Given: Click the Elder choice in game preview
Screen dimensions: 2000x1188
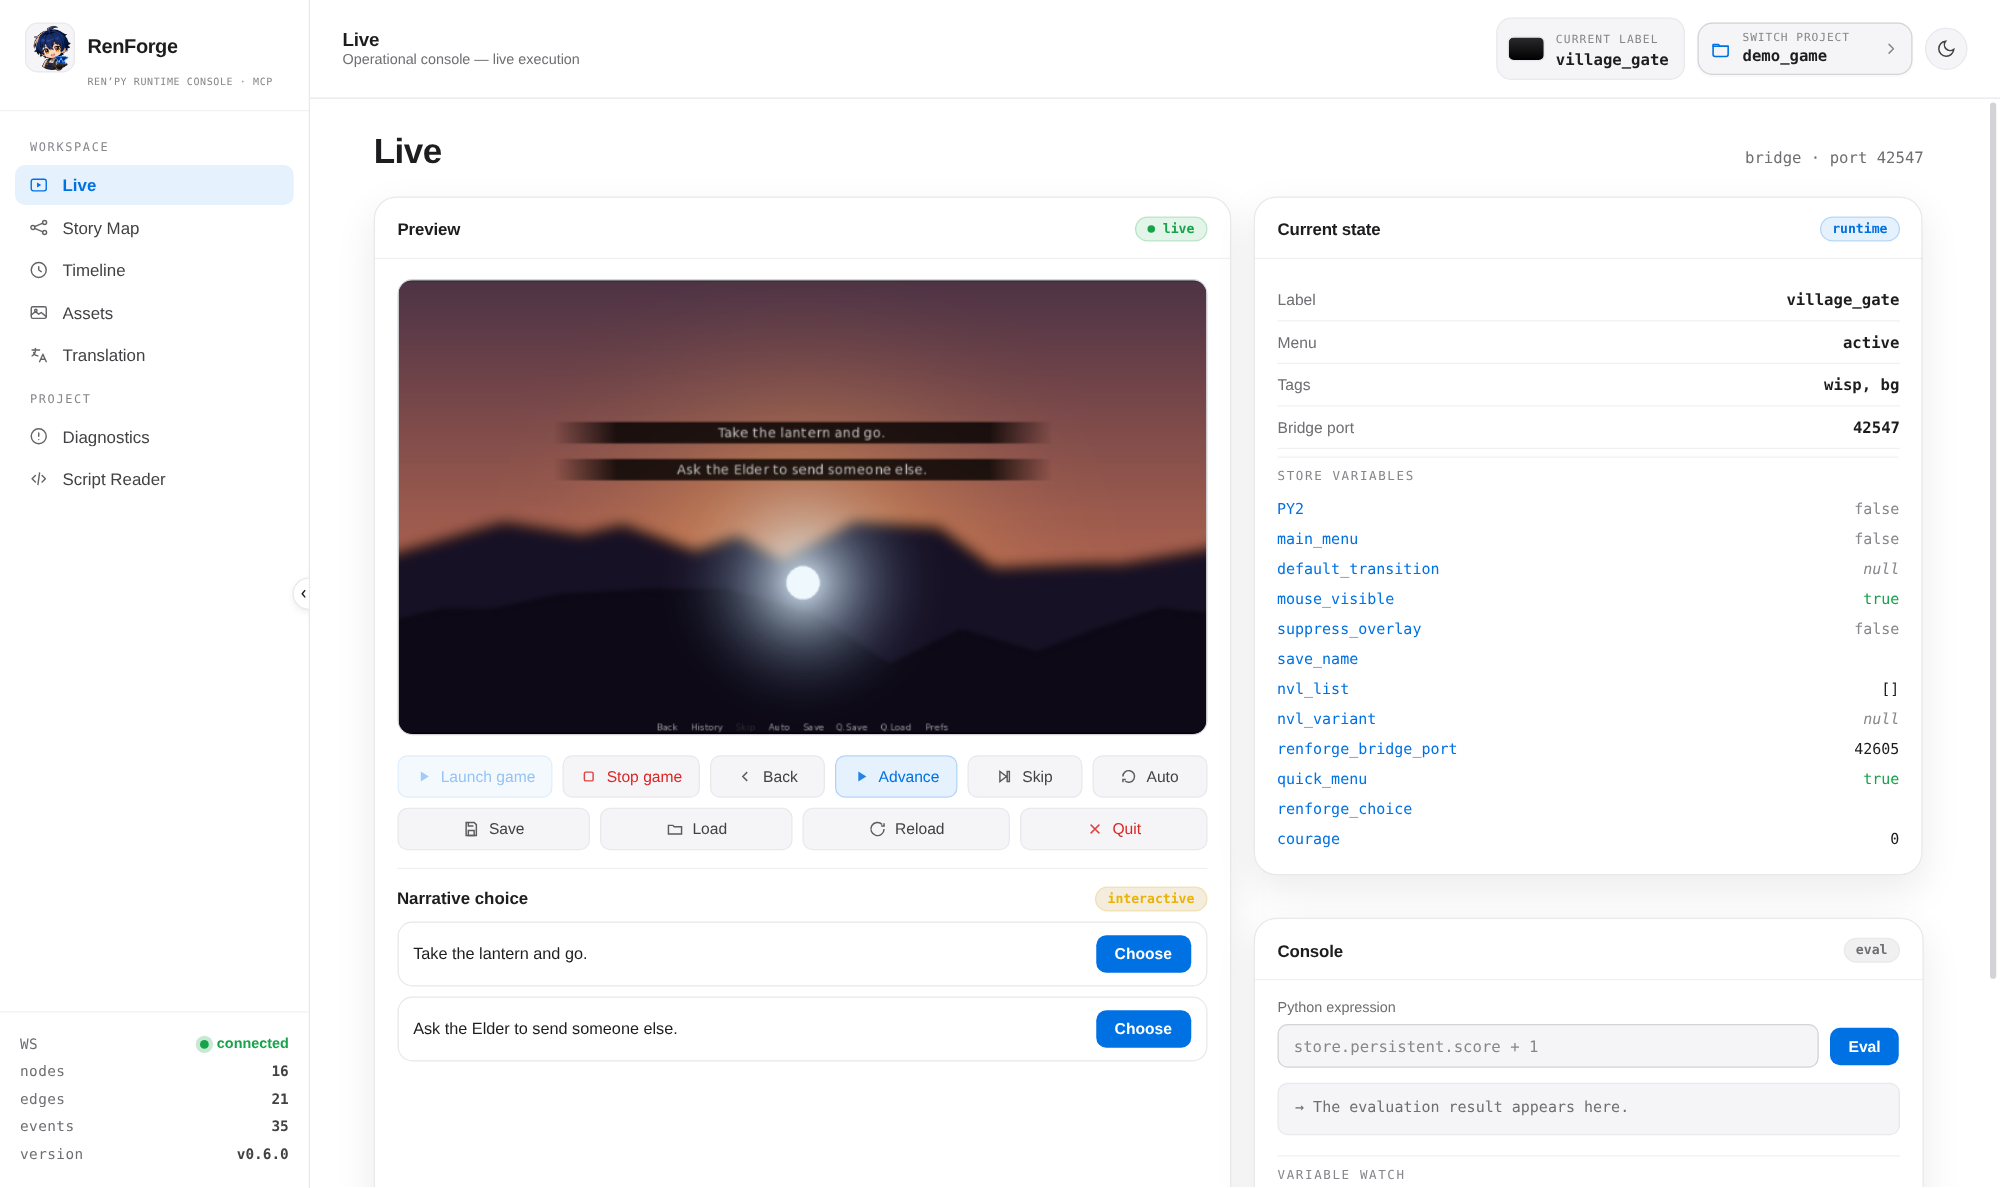Looking at the screenshot, I should 802,470.
